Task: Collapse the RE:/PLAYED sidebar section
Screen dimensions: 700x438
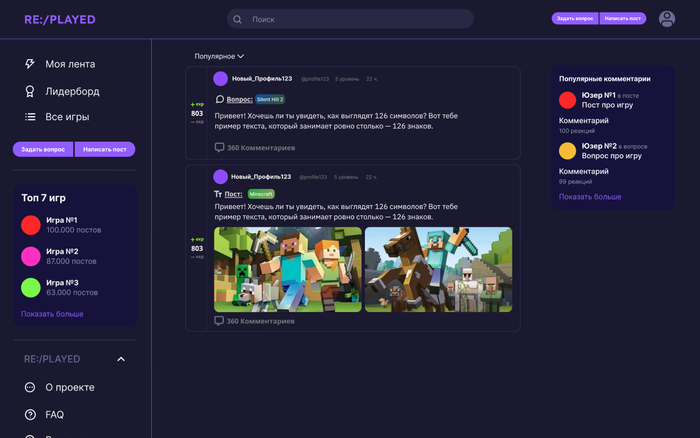Action: click(x=121, y=359)
